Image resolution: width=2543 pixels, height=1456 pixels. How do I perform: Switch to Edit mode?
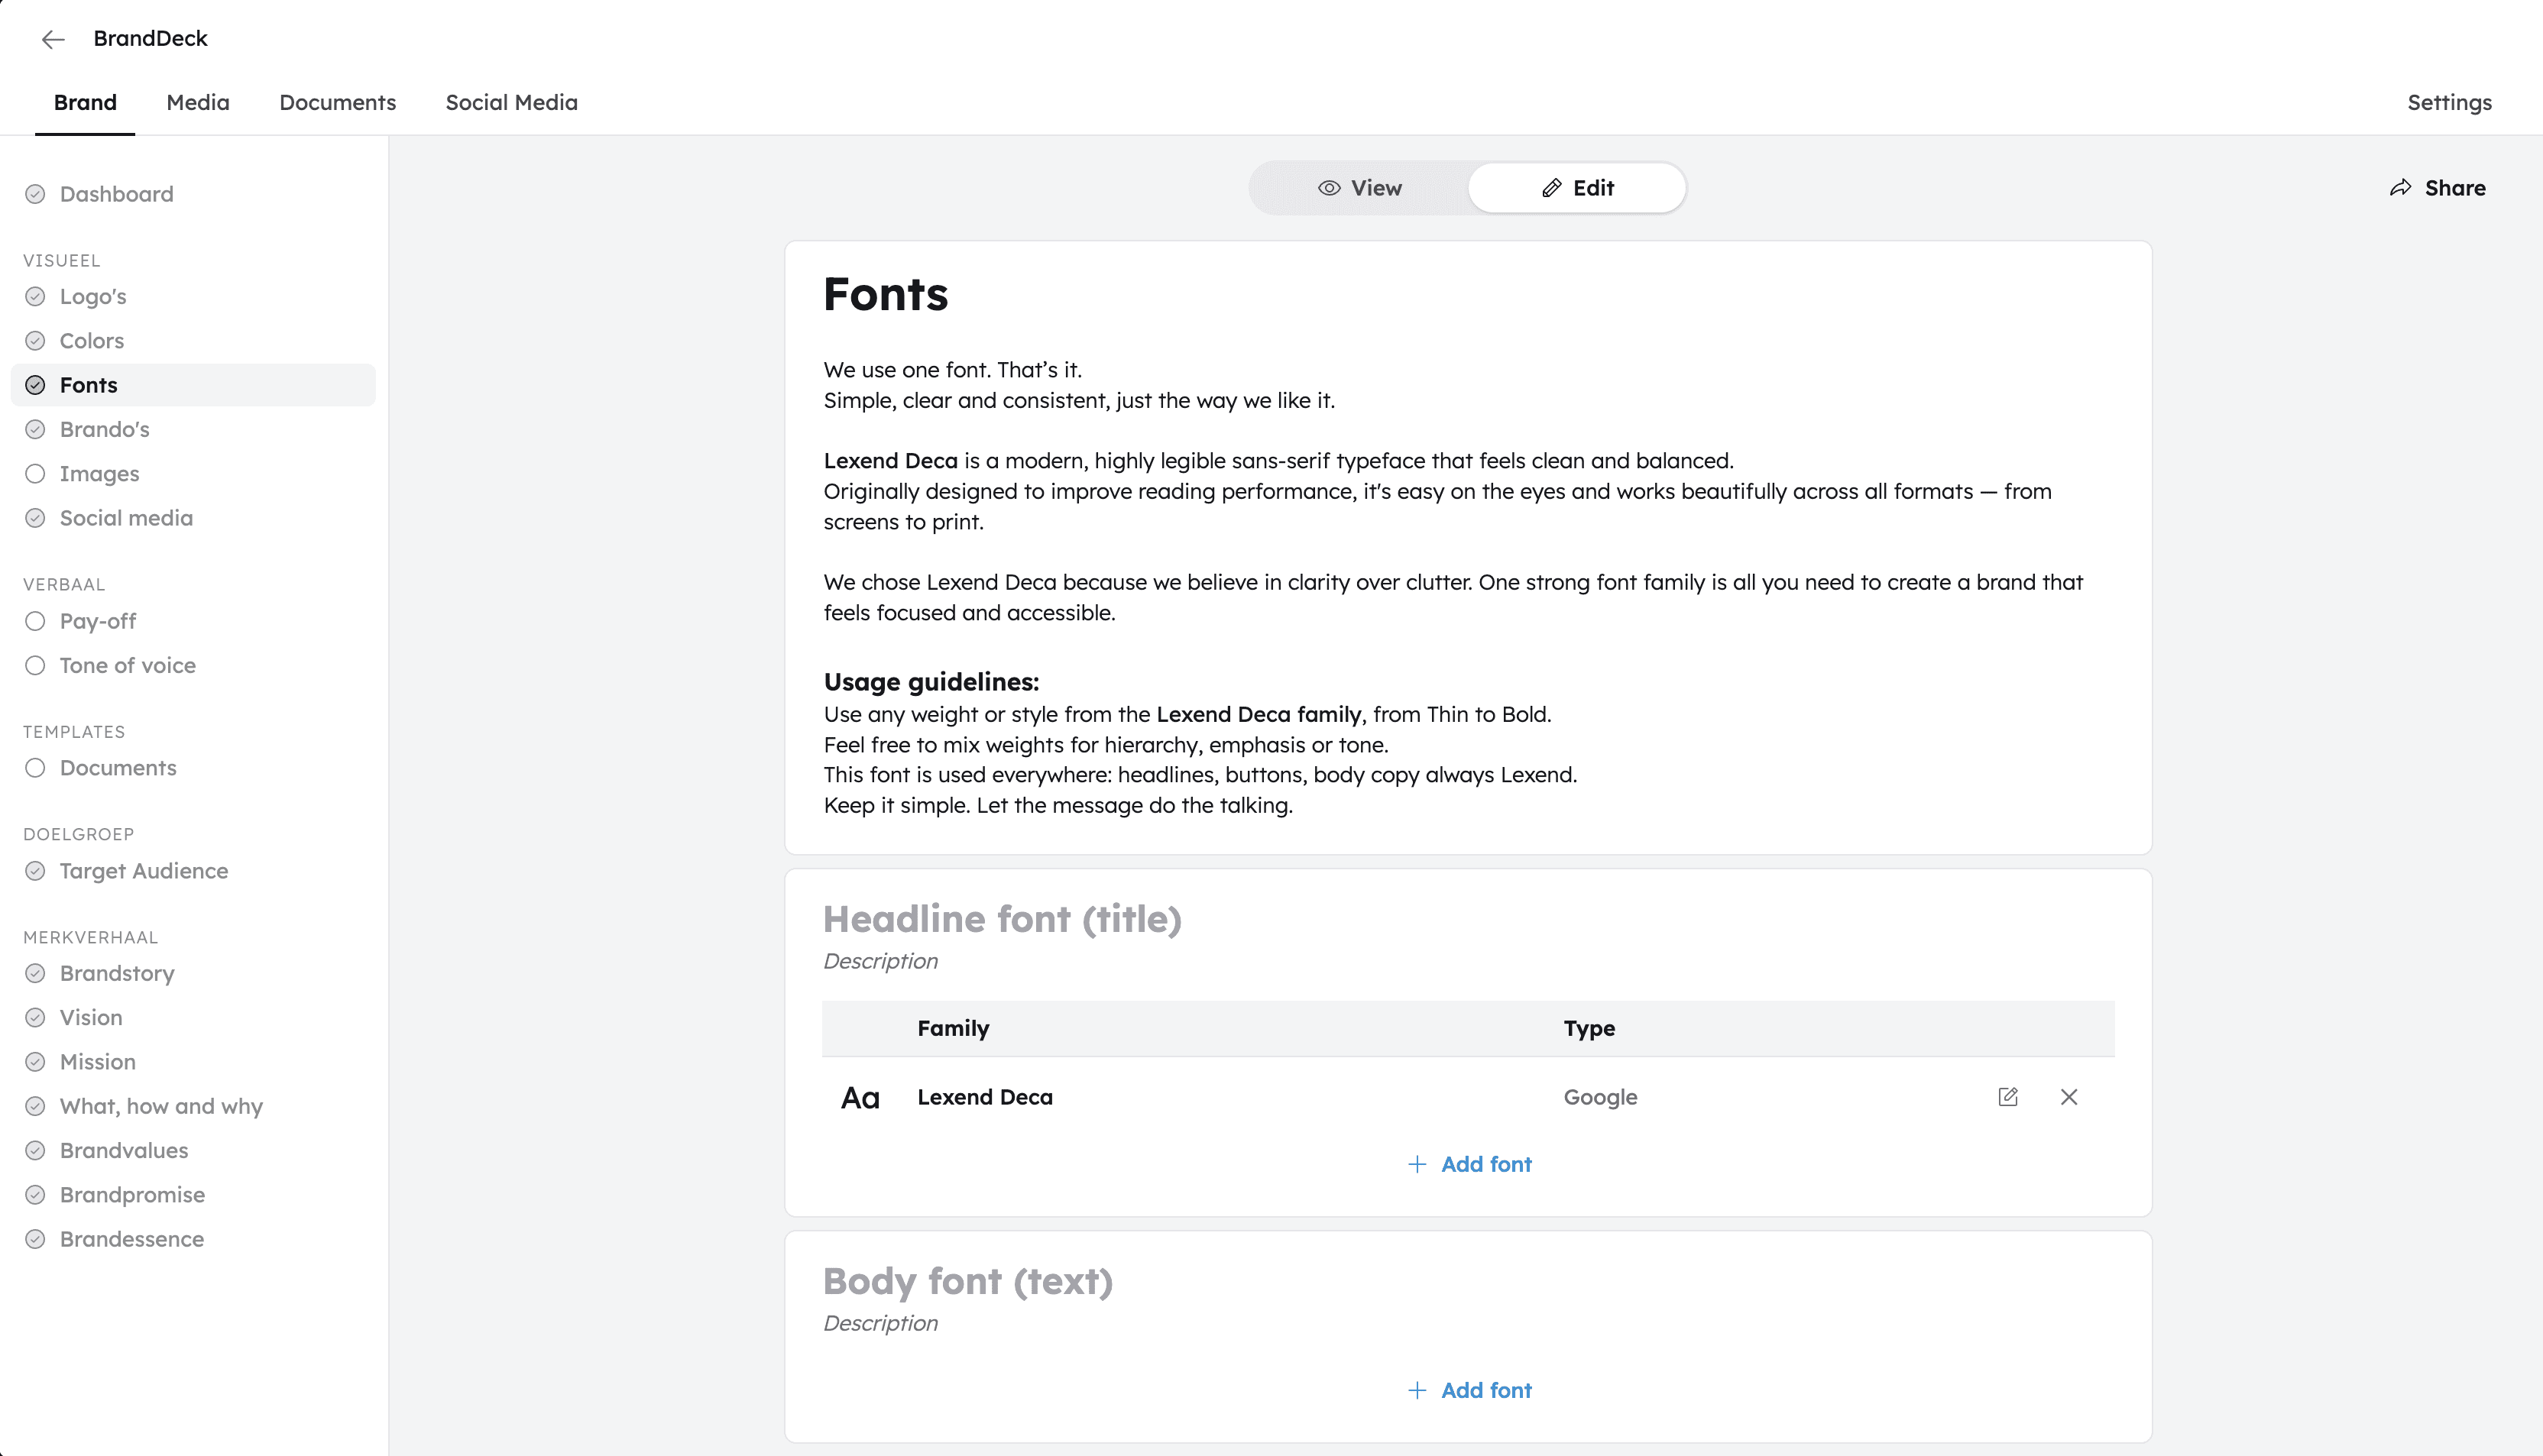[1577, 188]
